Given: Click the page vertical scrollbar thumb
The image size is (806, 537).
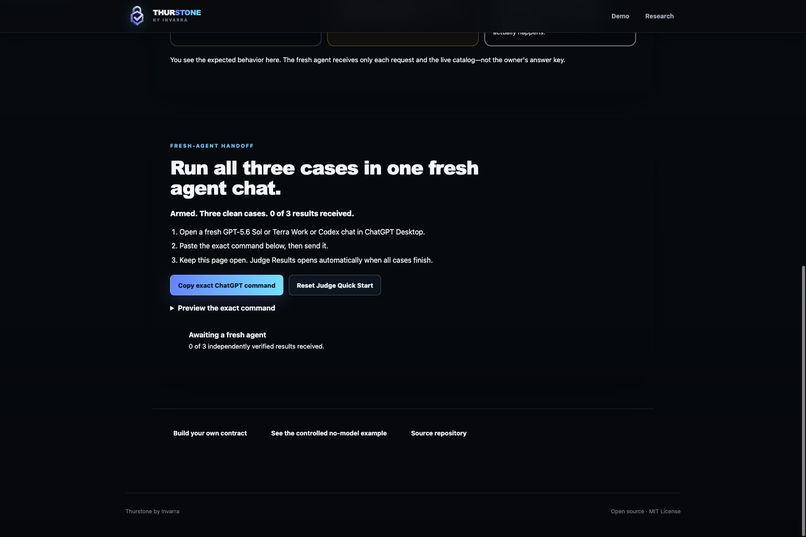Looking at the screenshot, I should pos(803,401).
